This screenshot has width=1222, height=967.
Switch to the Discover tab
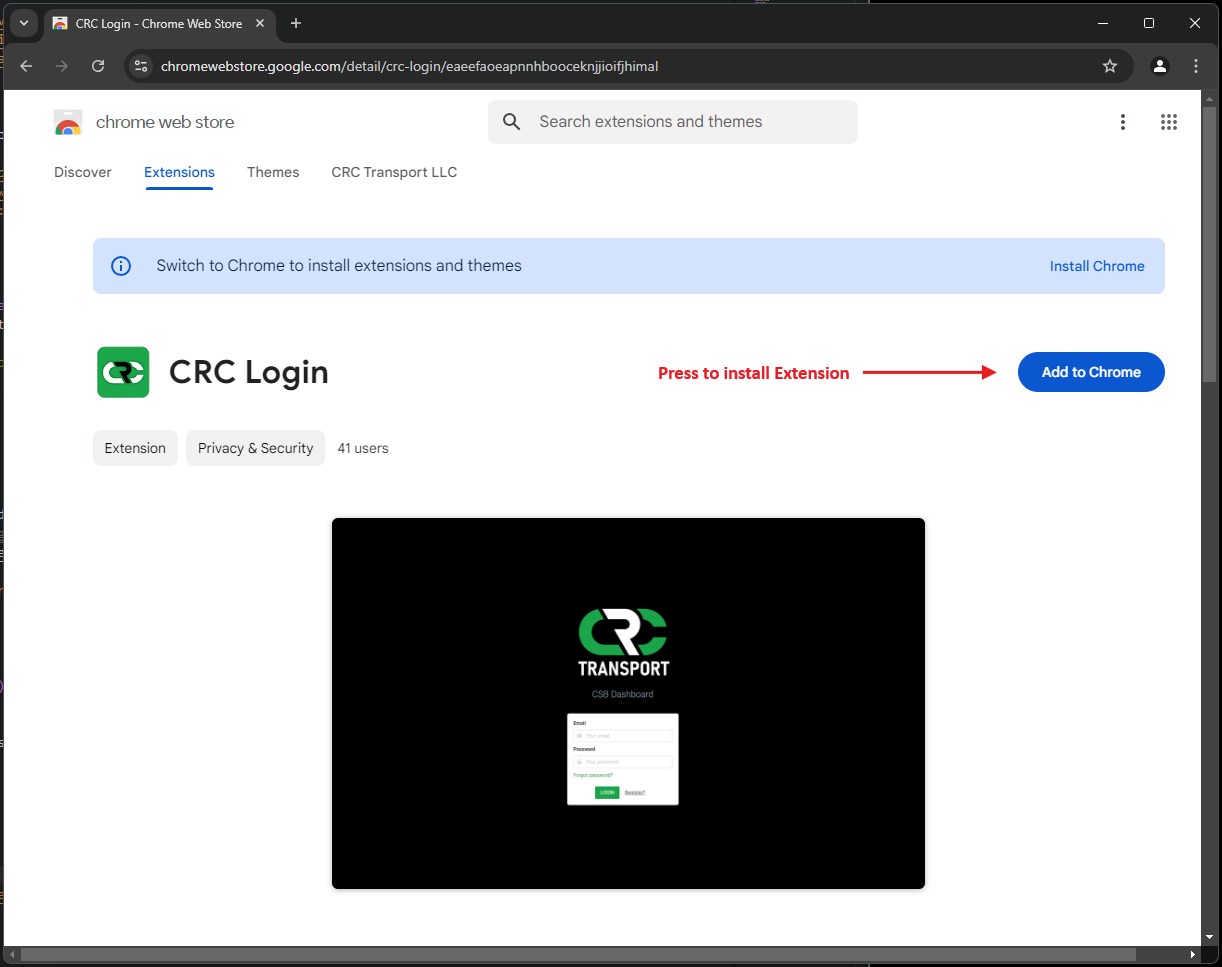point(83,172)
